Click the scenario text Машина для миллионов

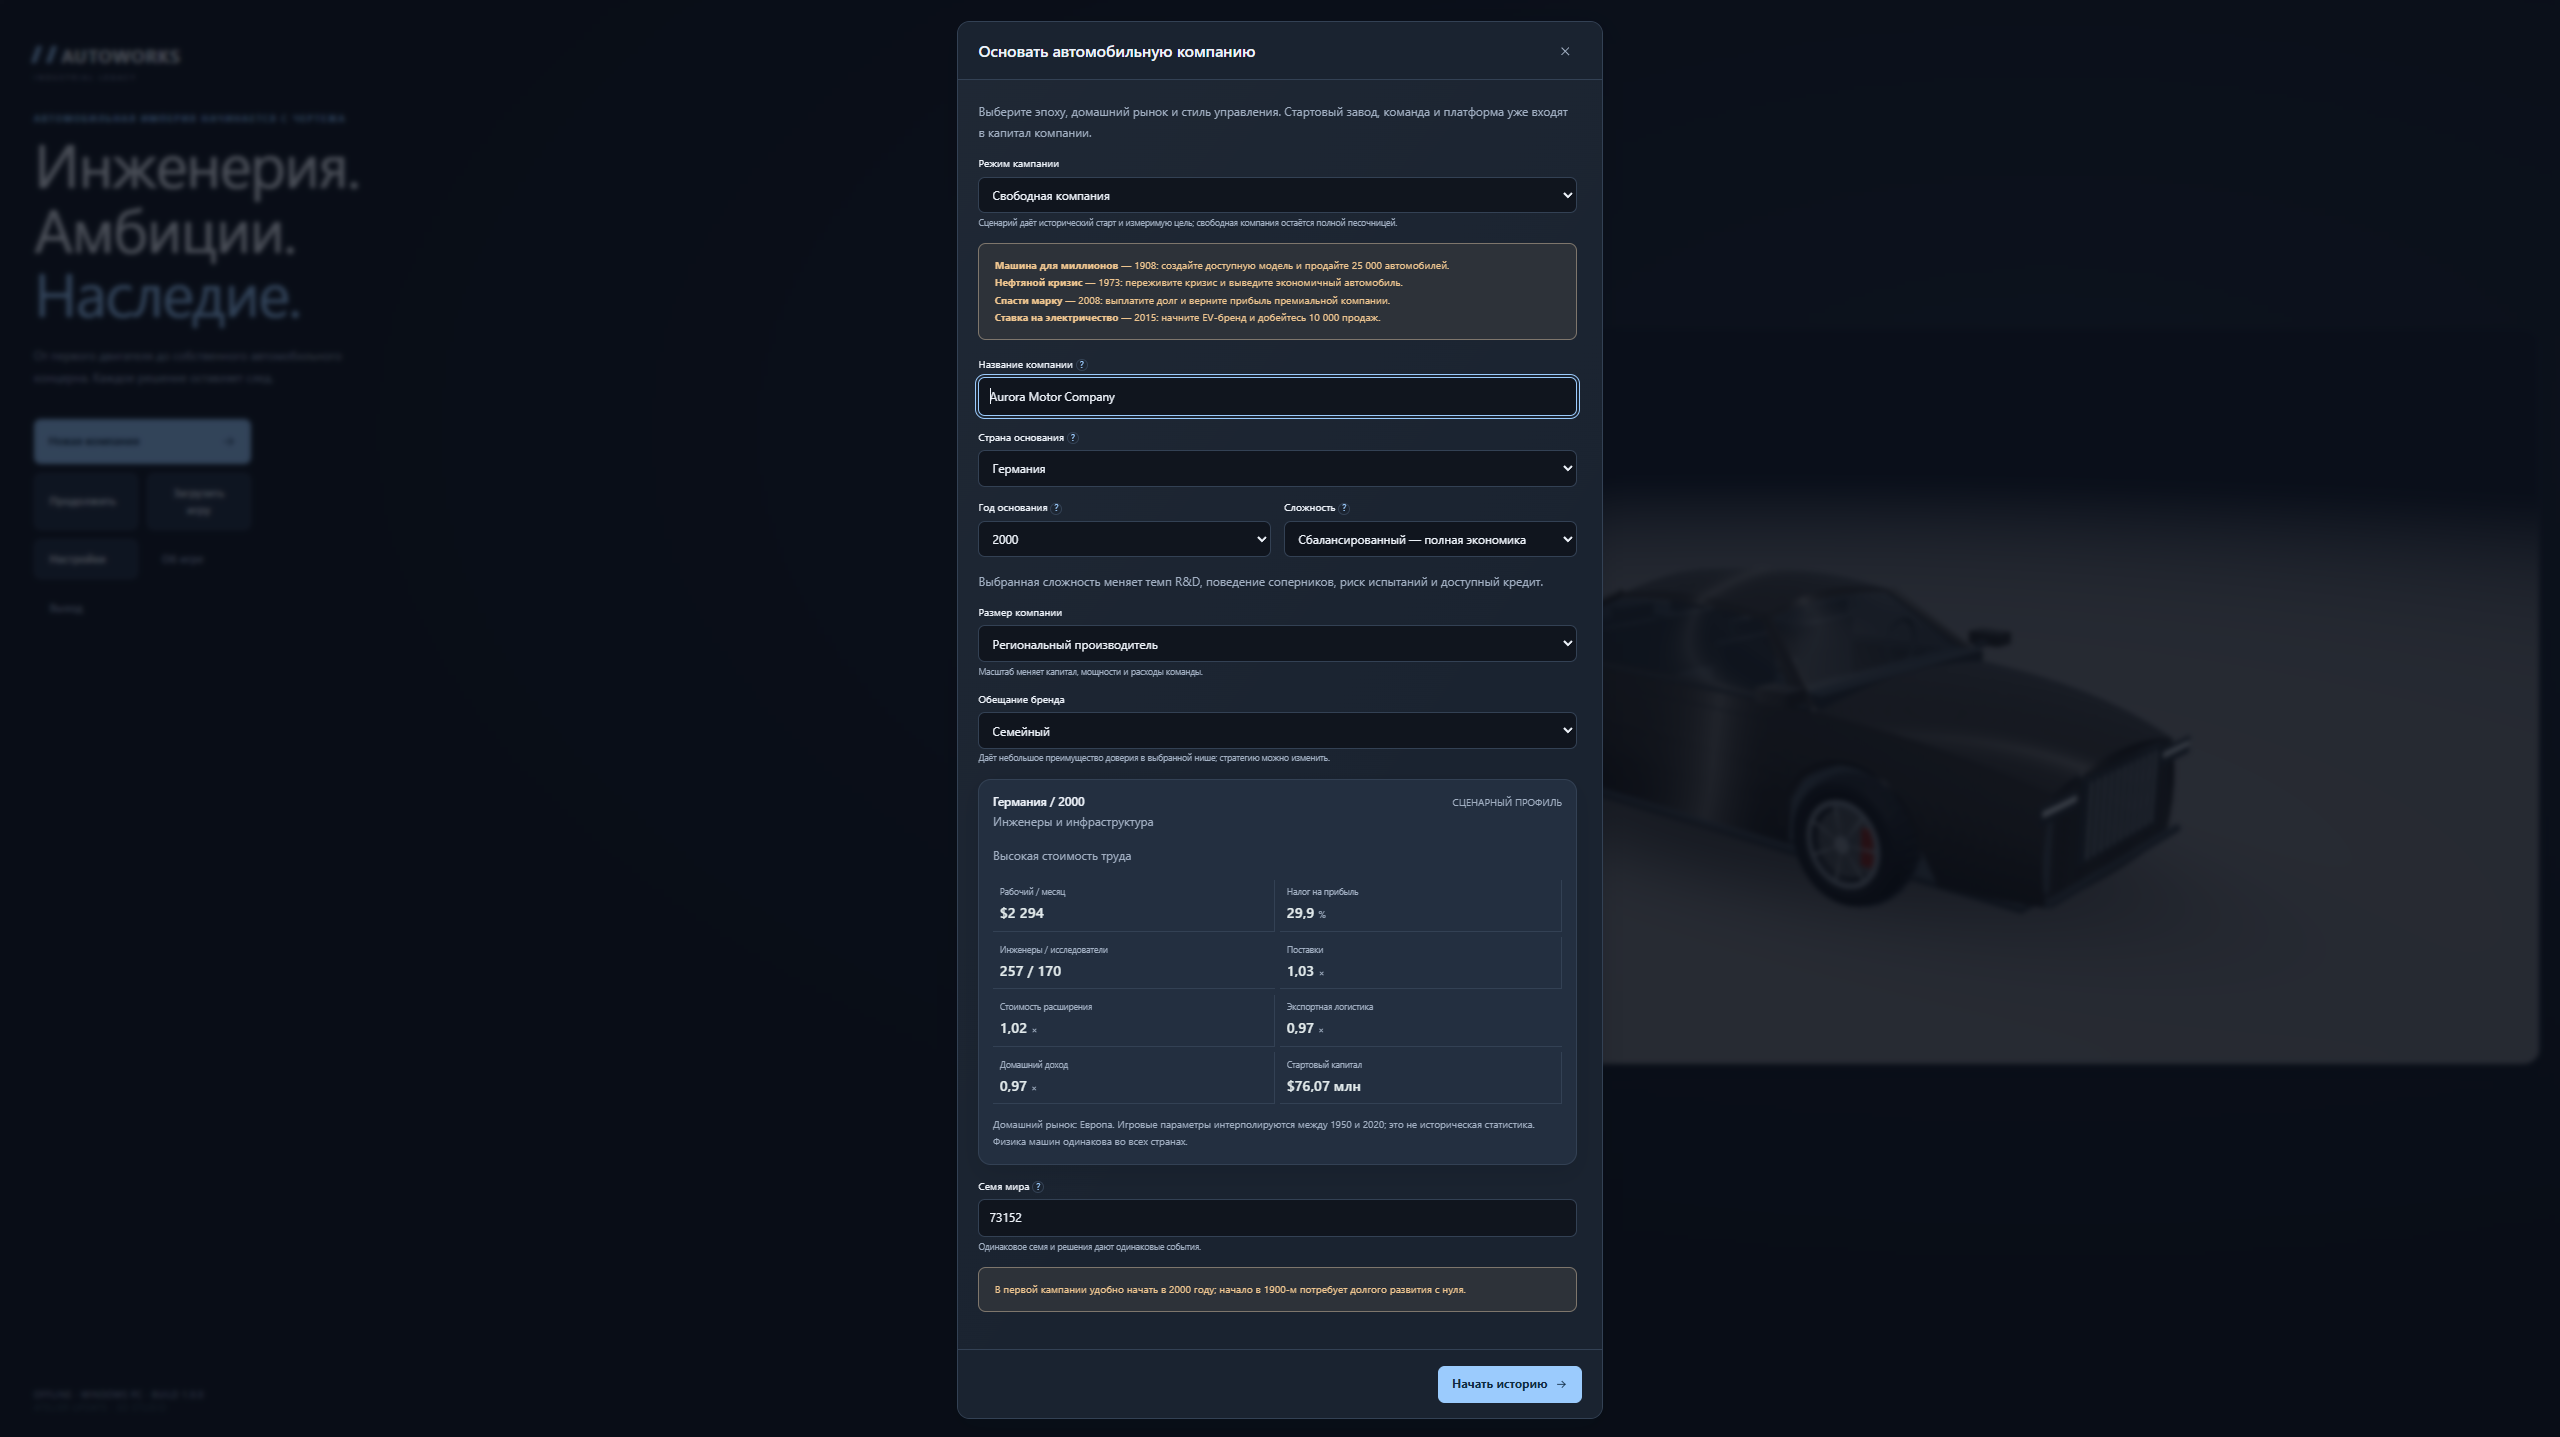click(1056, 266)
